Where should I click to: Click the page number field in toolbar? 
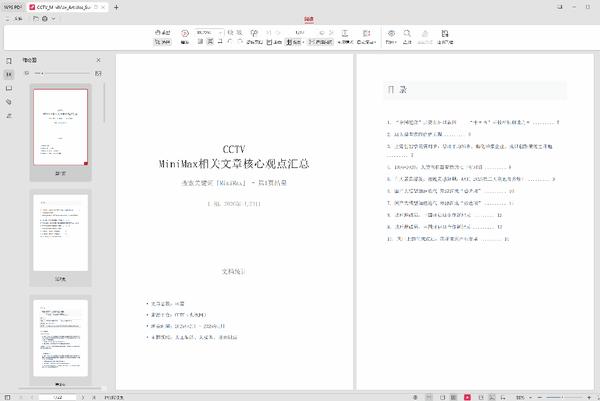click(301, 33)
